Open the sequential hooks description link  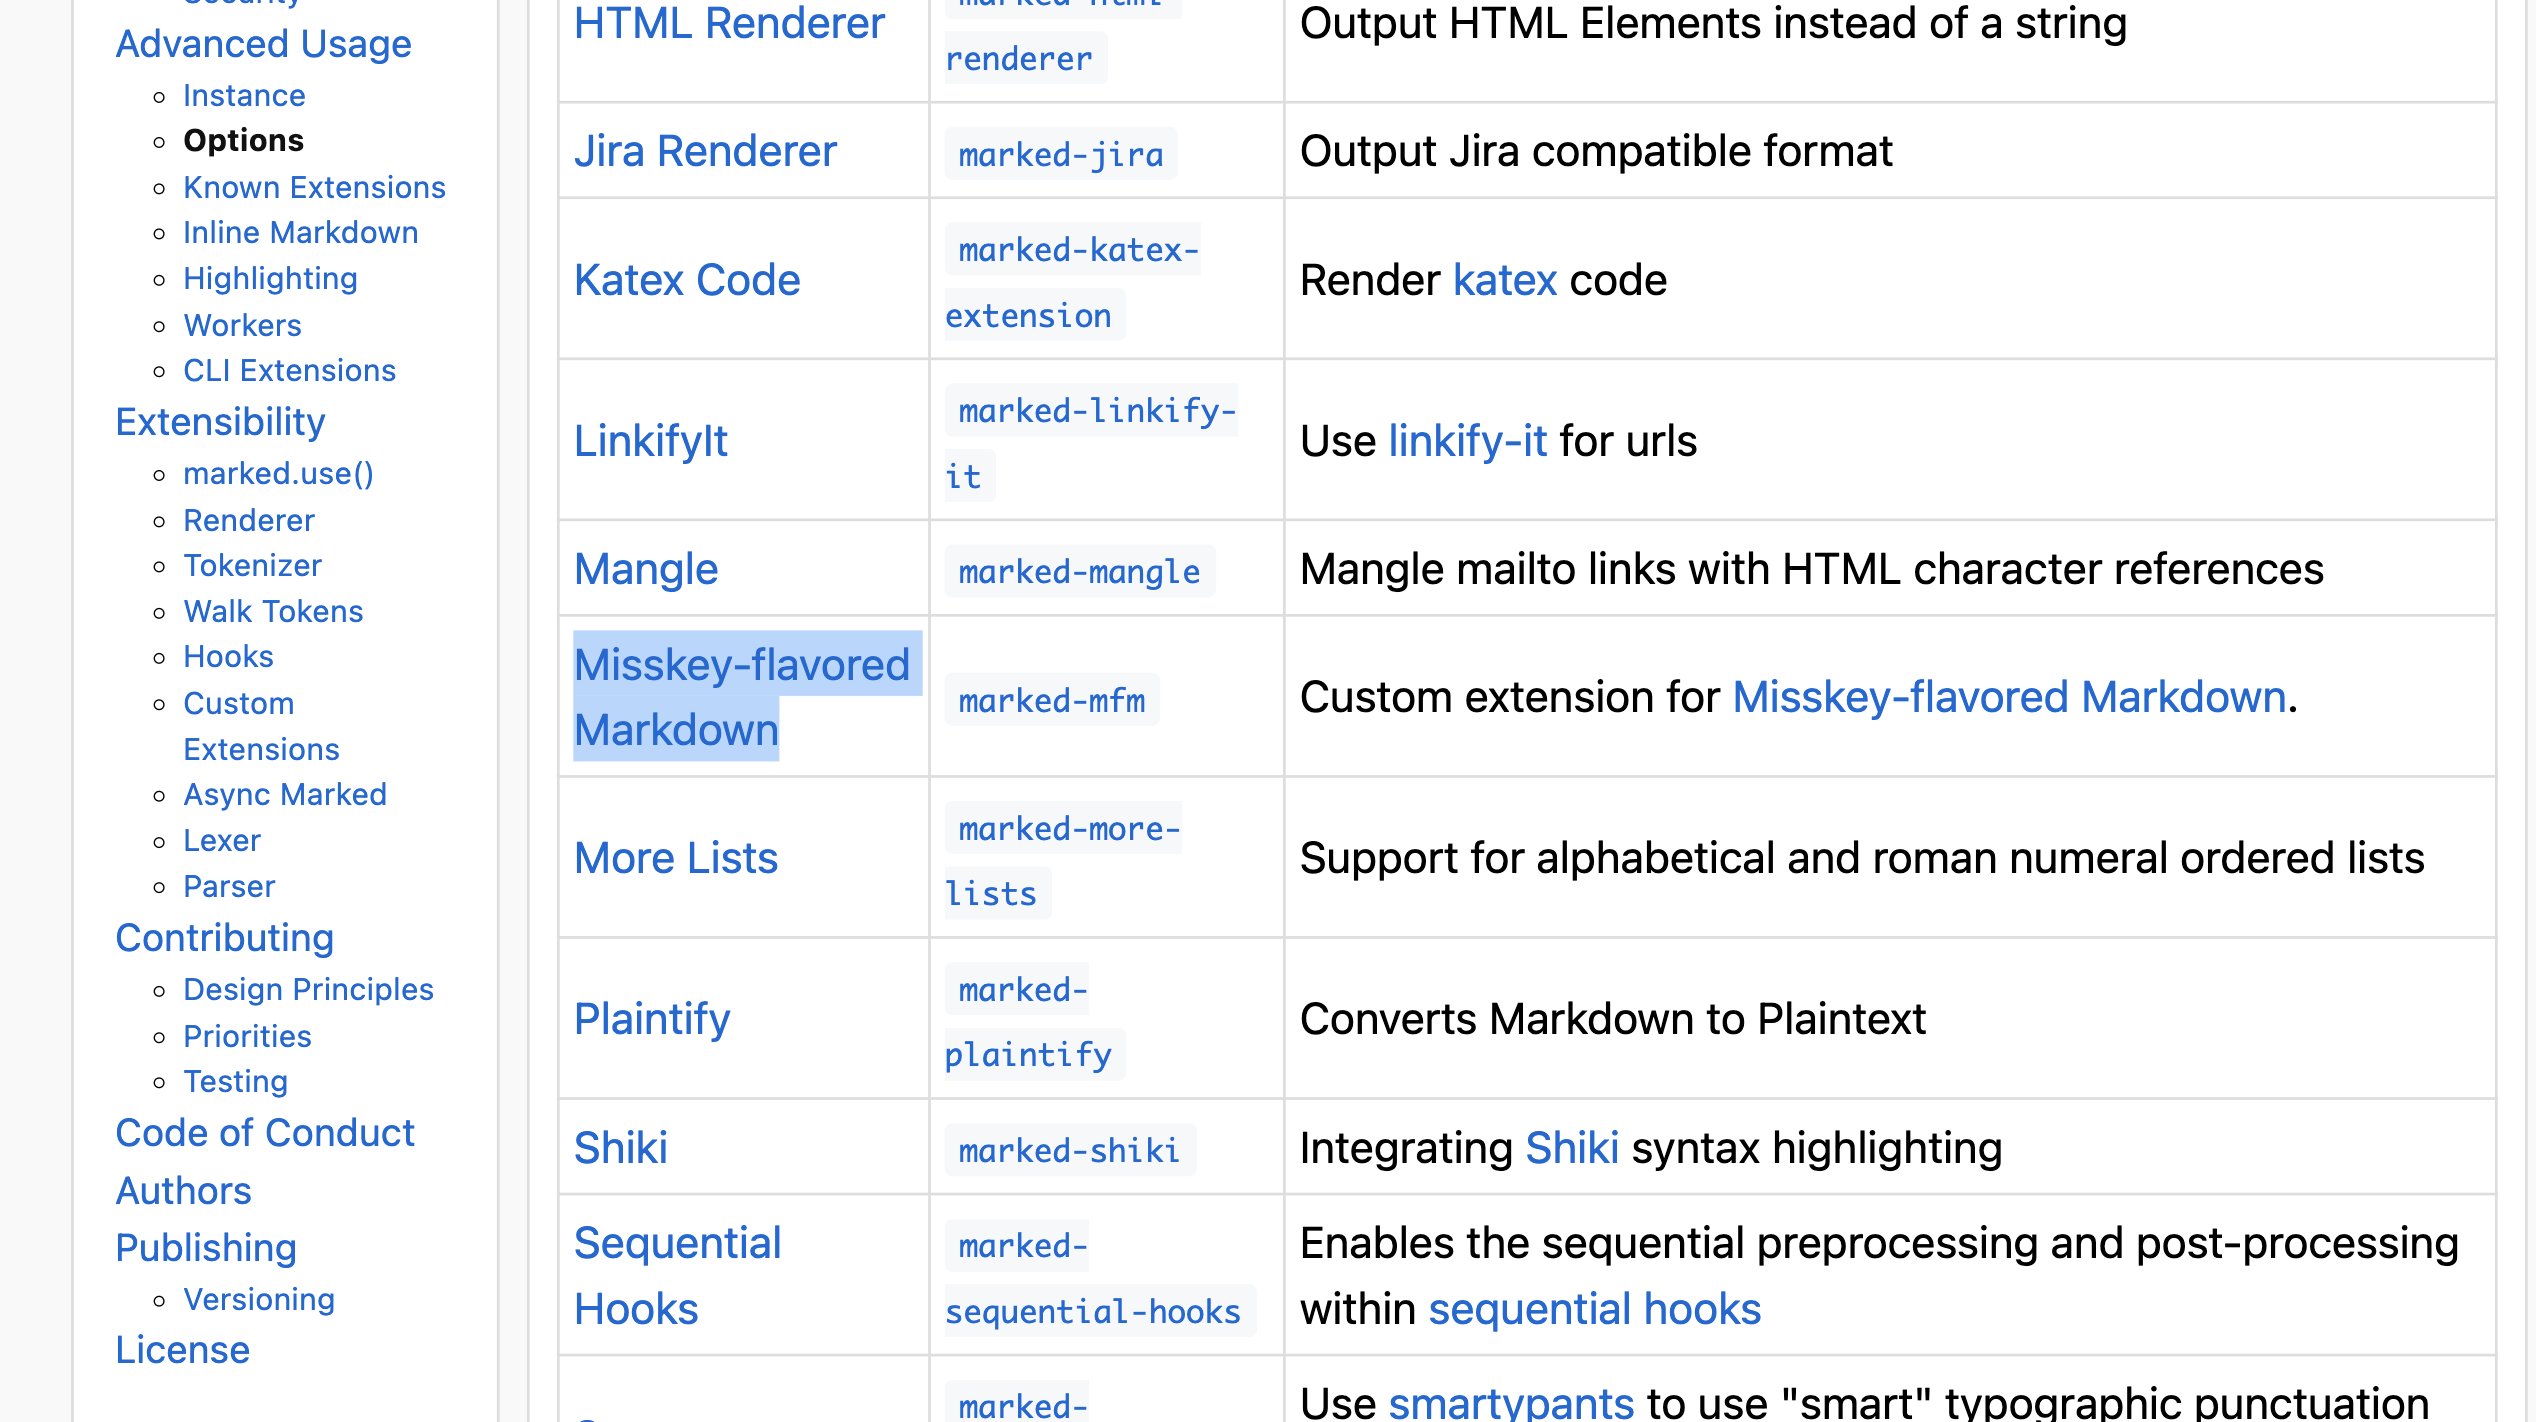pyautogui.click(x=1595, y=1310)
